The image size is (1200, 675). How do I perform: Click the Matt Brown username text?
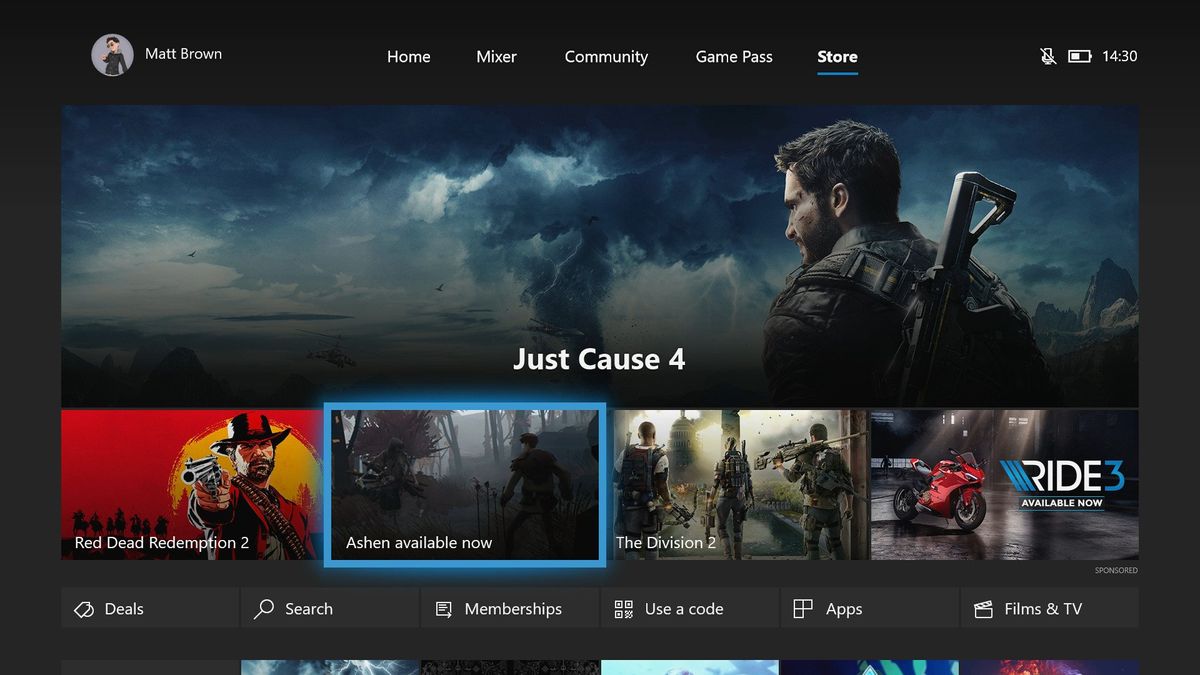pyautogui.click(x=183, y=54)
